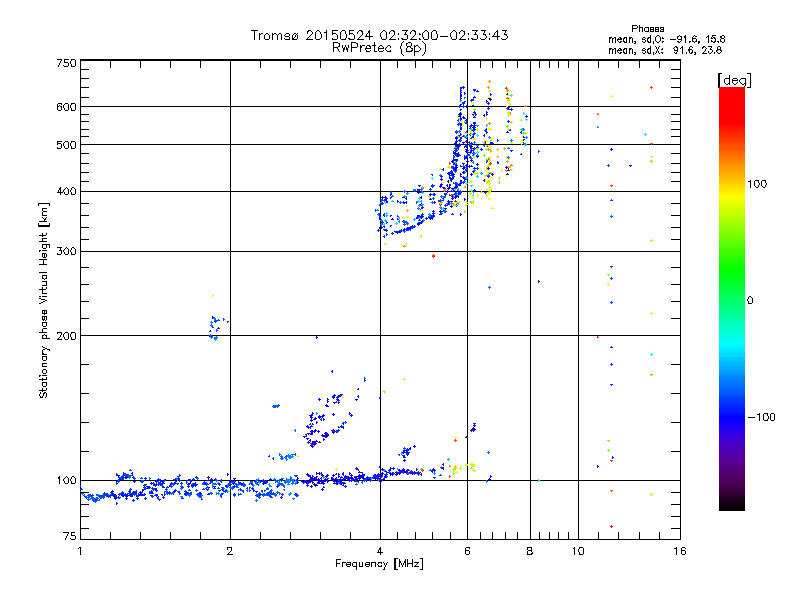Click the 'RwPretec (8p)' subtitle
This screenshot has height=600, width=800.
coord(380,48)
